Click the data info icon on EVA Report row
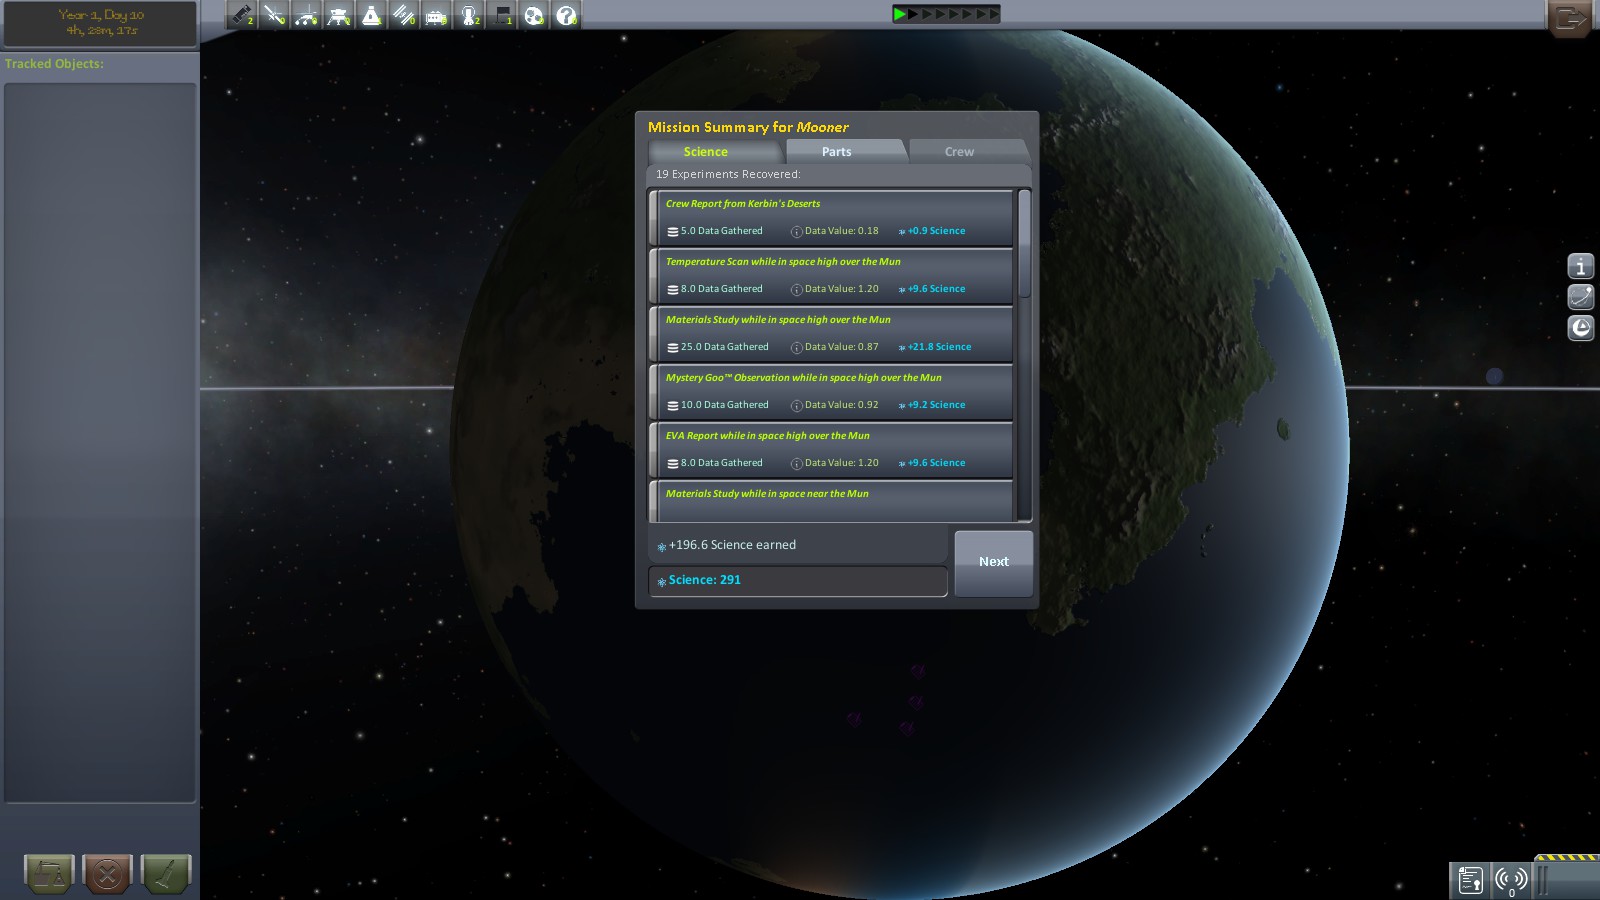Viewport: 1600px width, 900px height. point(797,463)
